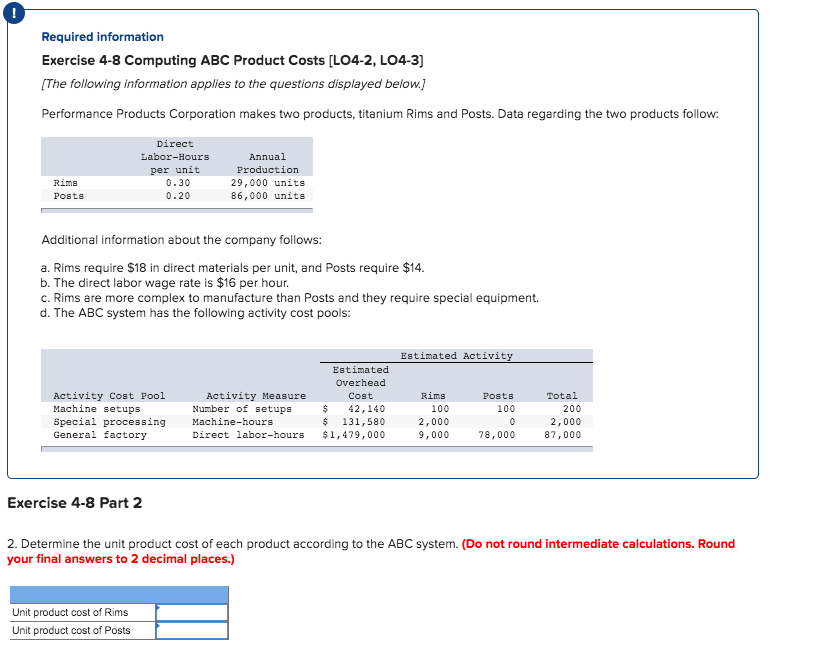Click the blue header bar above the answer table

117,594
